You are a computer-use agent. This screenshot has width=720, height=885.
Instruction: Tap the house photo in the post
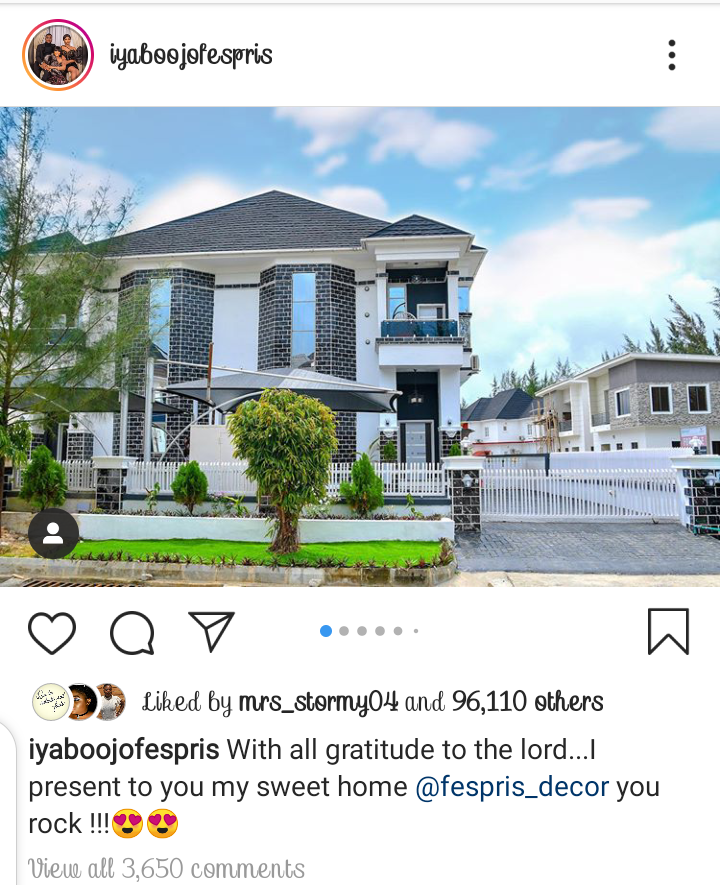pyautogui.click(x=360, y=347)
